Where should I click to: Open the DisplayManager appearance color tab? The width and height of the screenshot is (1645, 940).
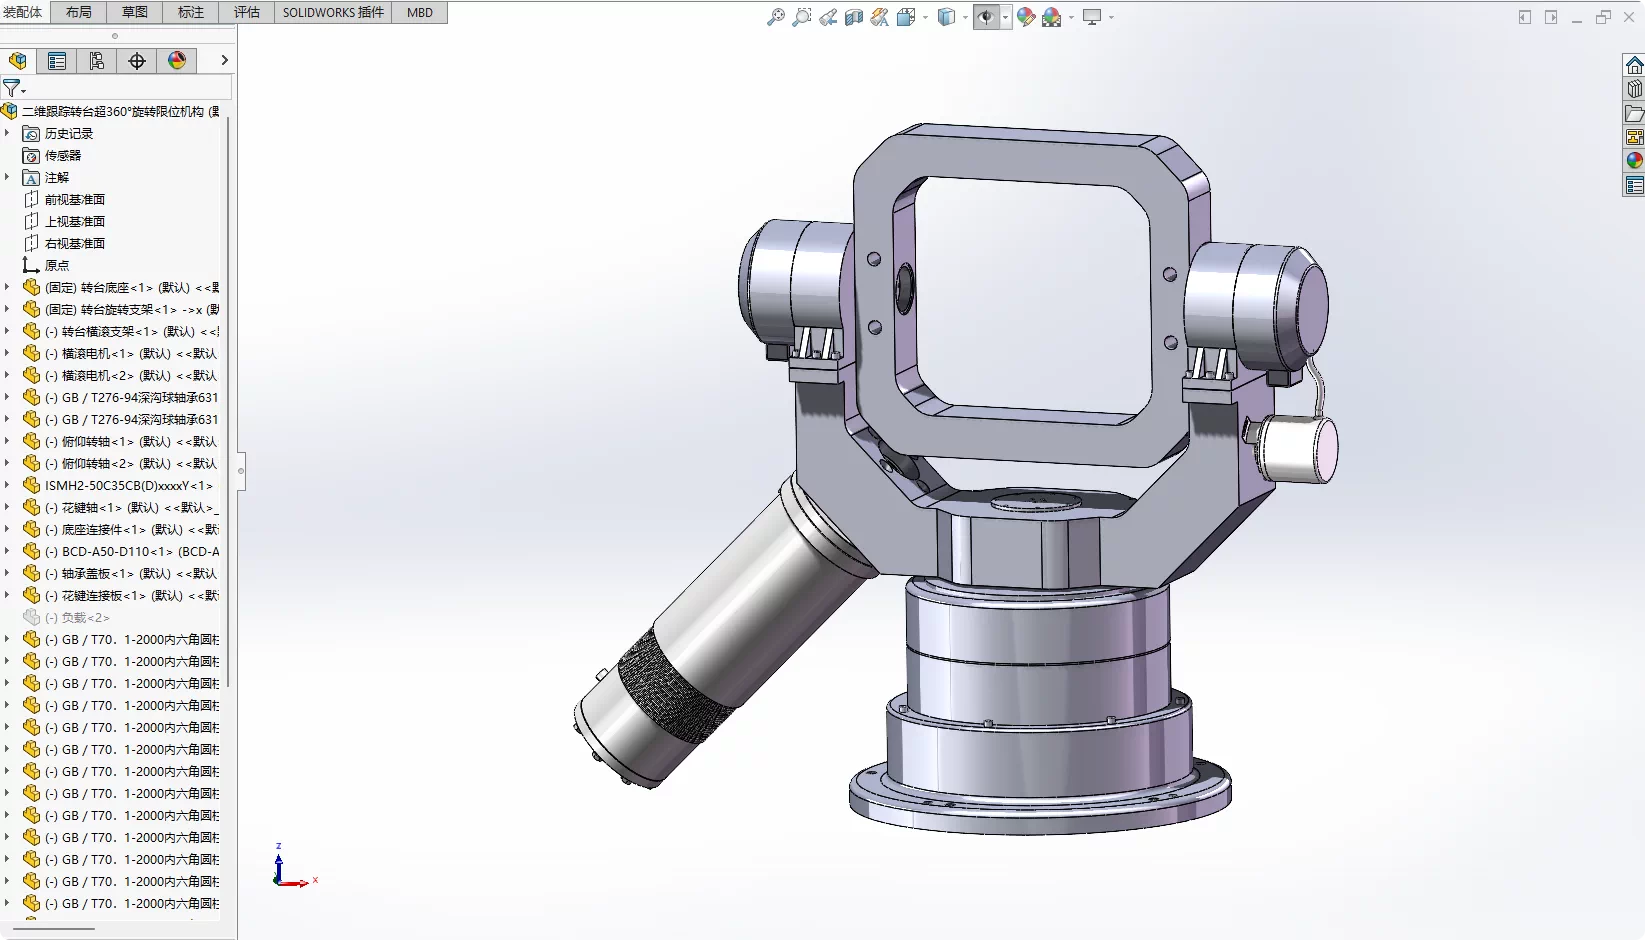pyautogui.click(x=177, y=61)
